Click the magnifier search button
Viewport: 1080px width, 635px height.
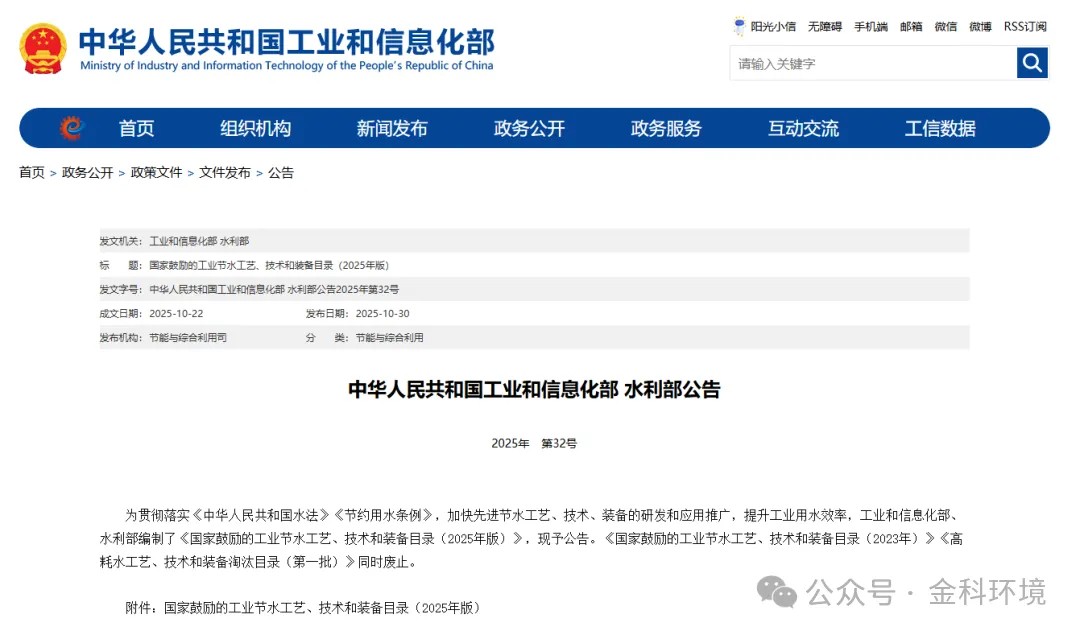(1032, 63)
